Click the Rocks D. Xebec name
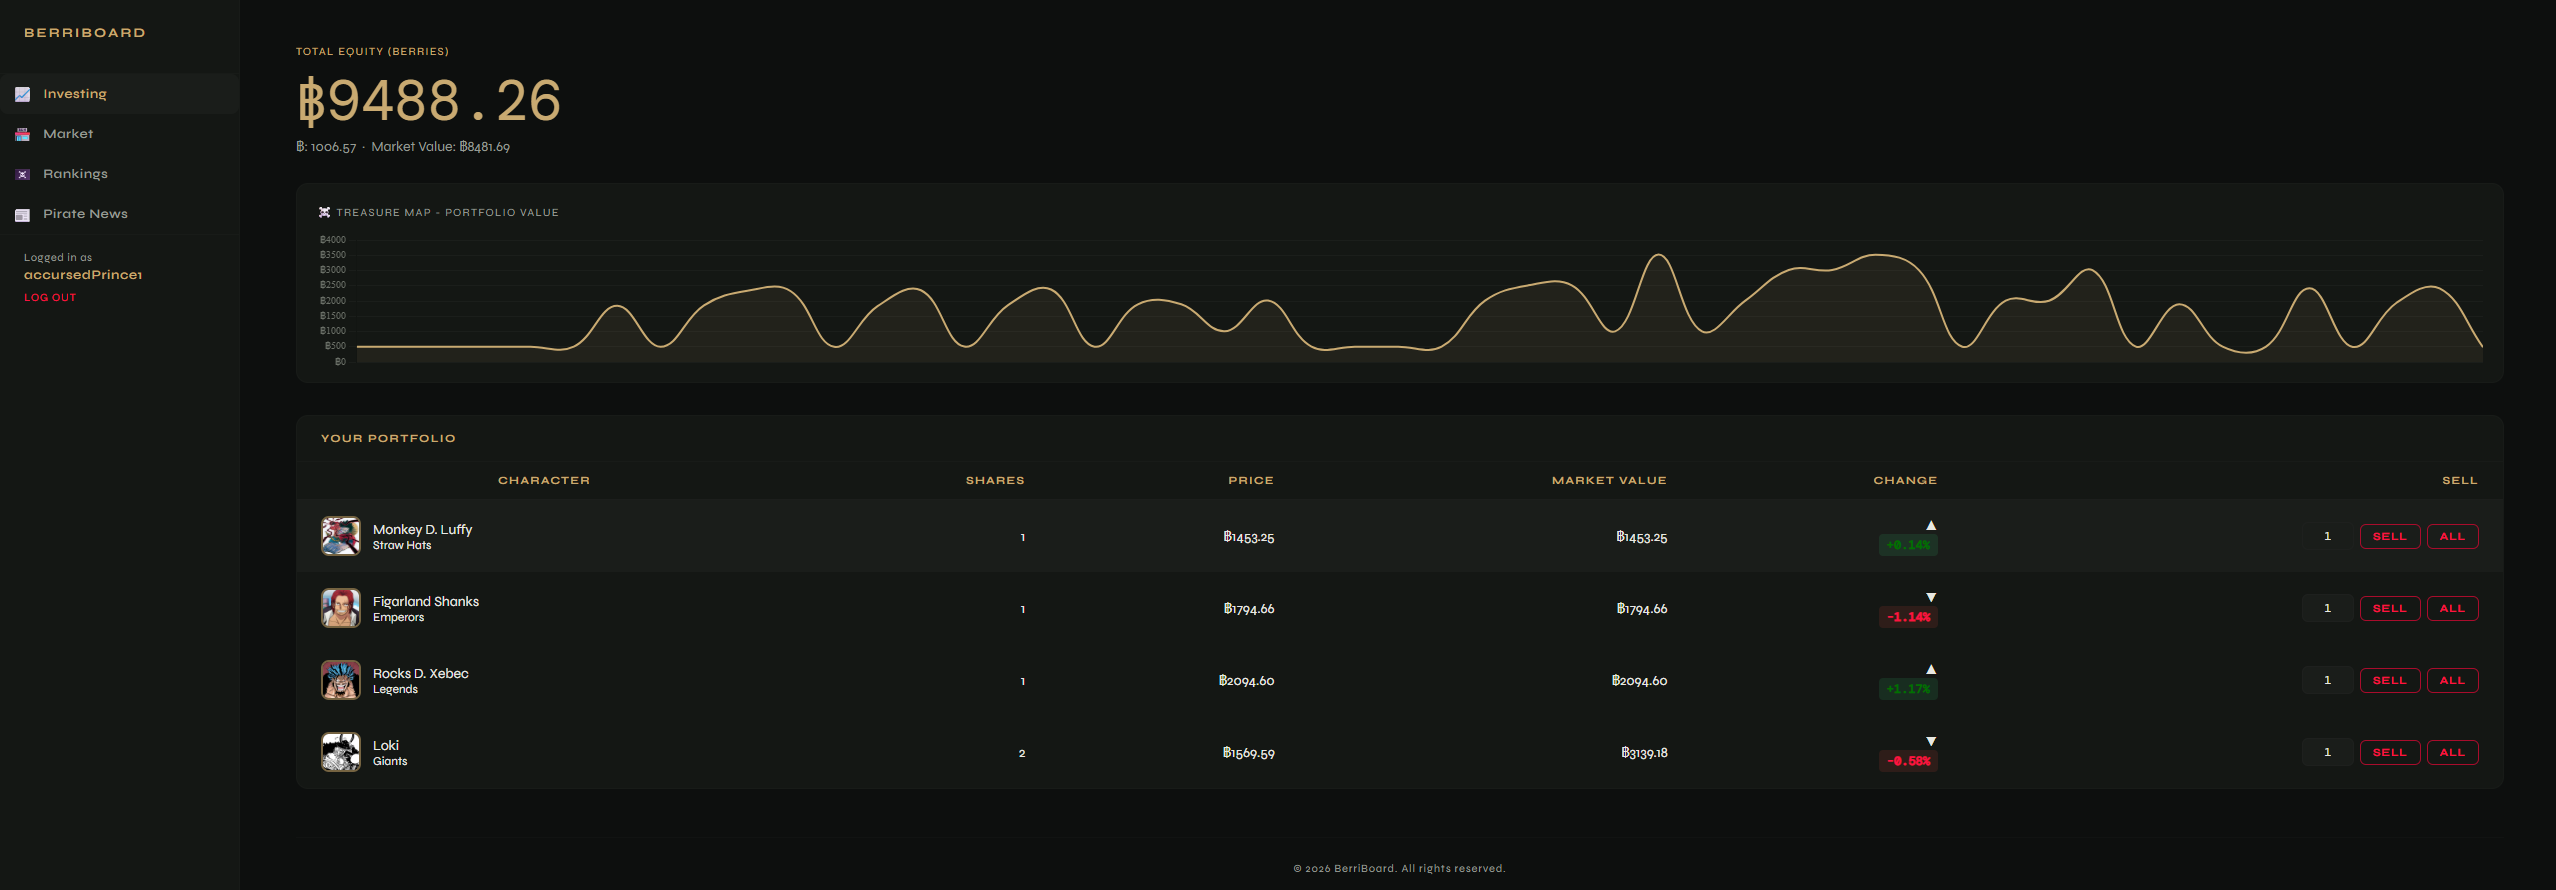 (x=421, y=674)
